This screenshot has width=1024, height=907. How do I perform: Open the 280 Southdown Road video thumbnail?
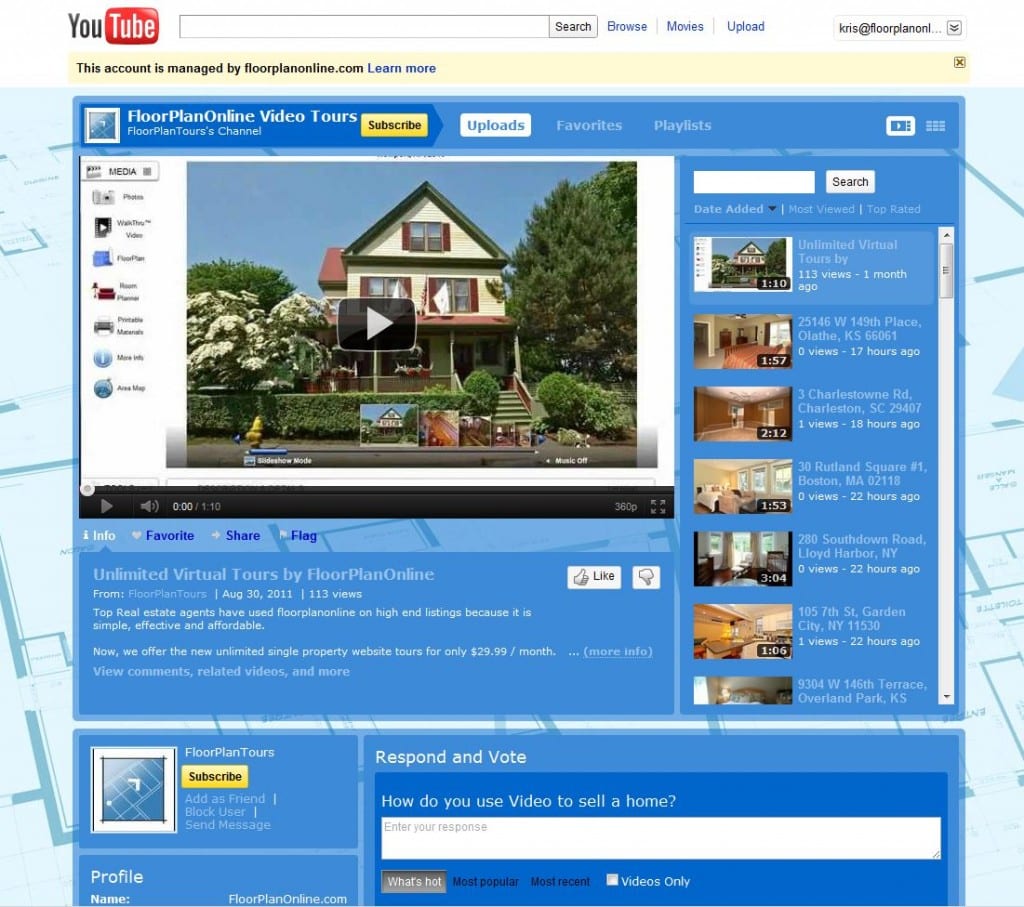(x=743, y=559)
